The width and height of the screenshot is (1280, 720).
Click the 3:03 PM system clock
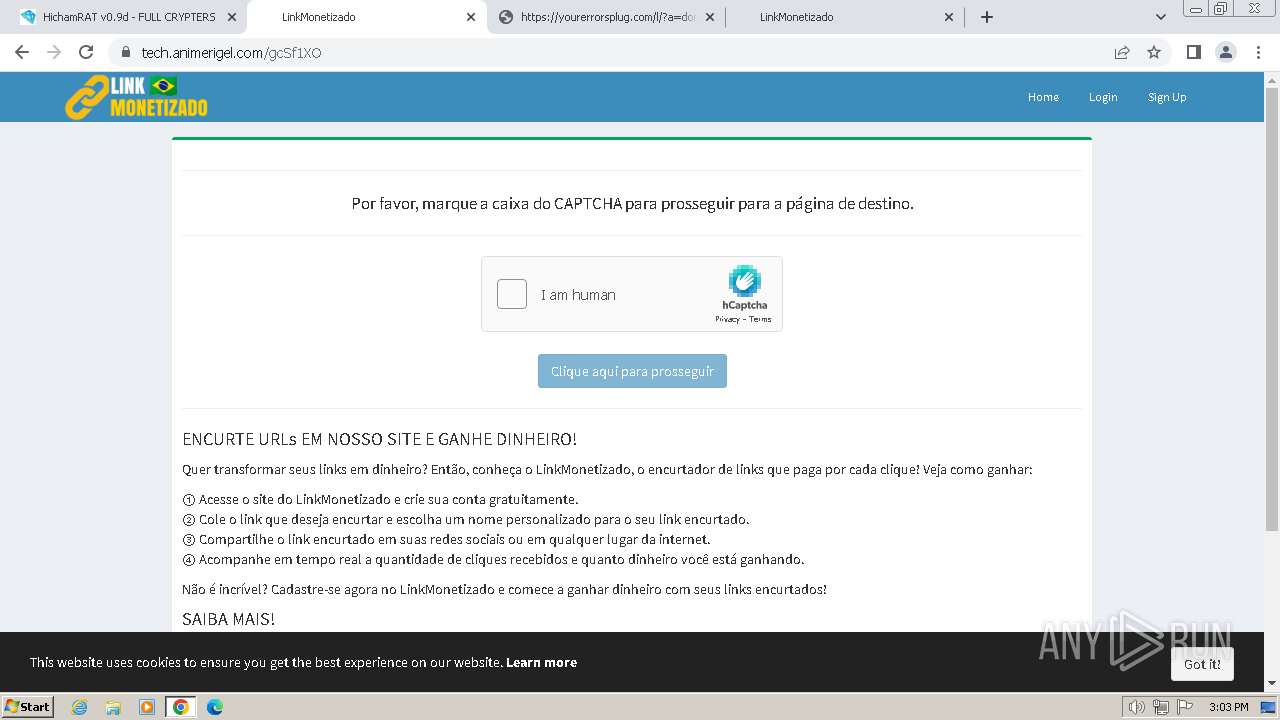pos(1228,707)
